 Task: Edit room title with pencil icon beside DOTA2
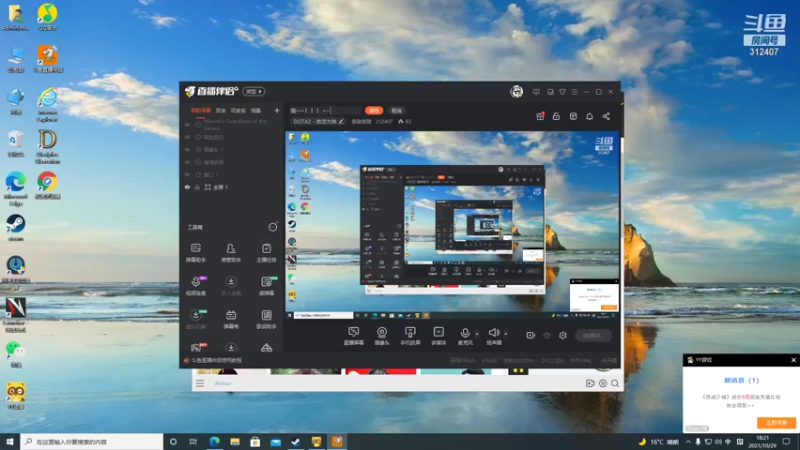click(341, 121)
